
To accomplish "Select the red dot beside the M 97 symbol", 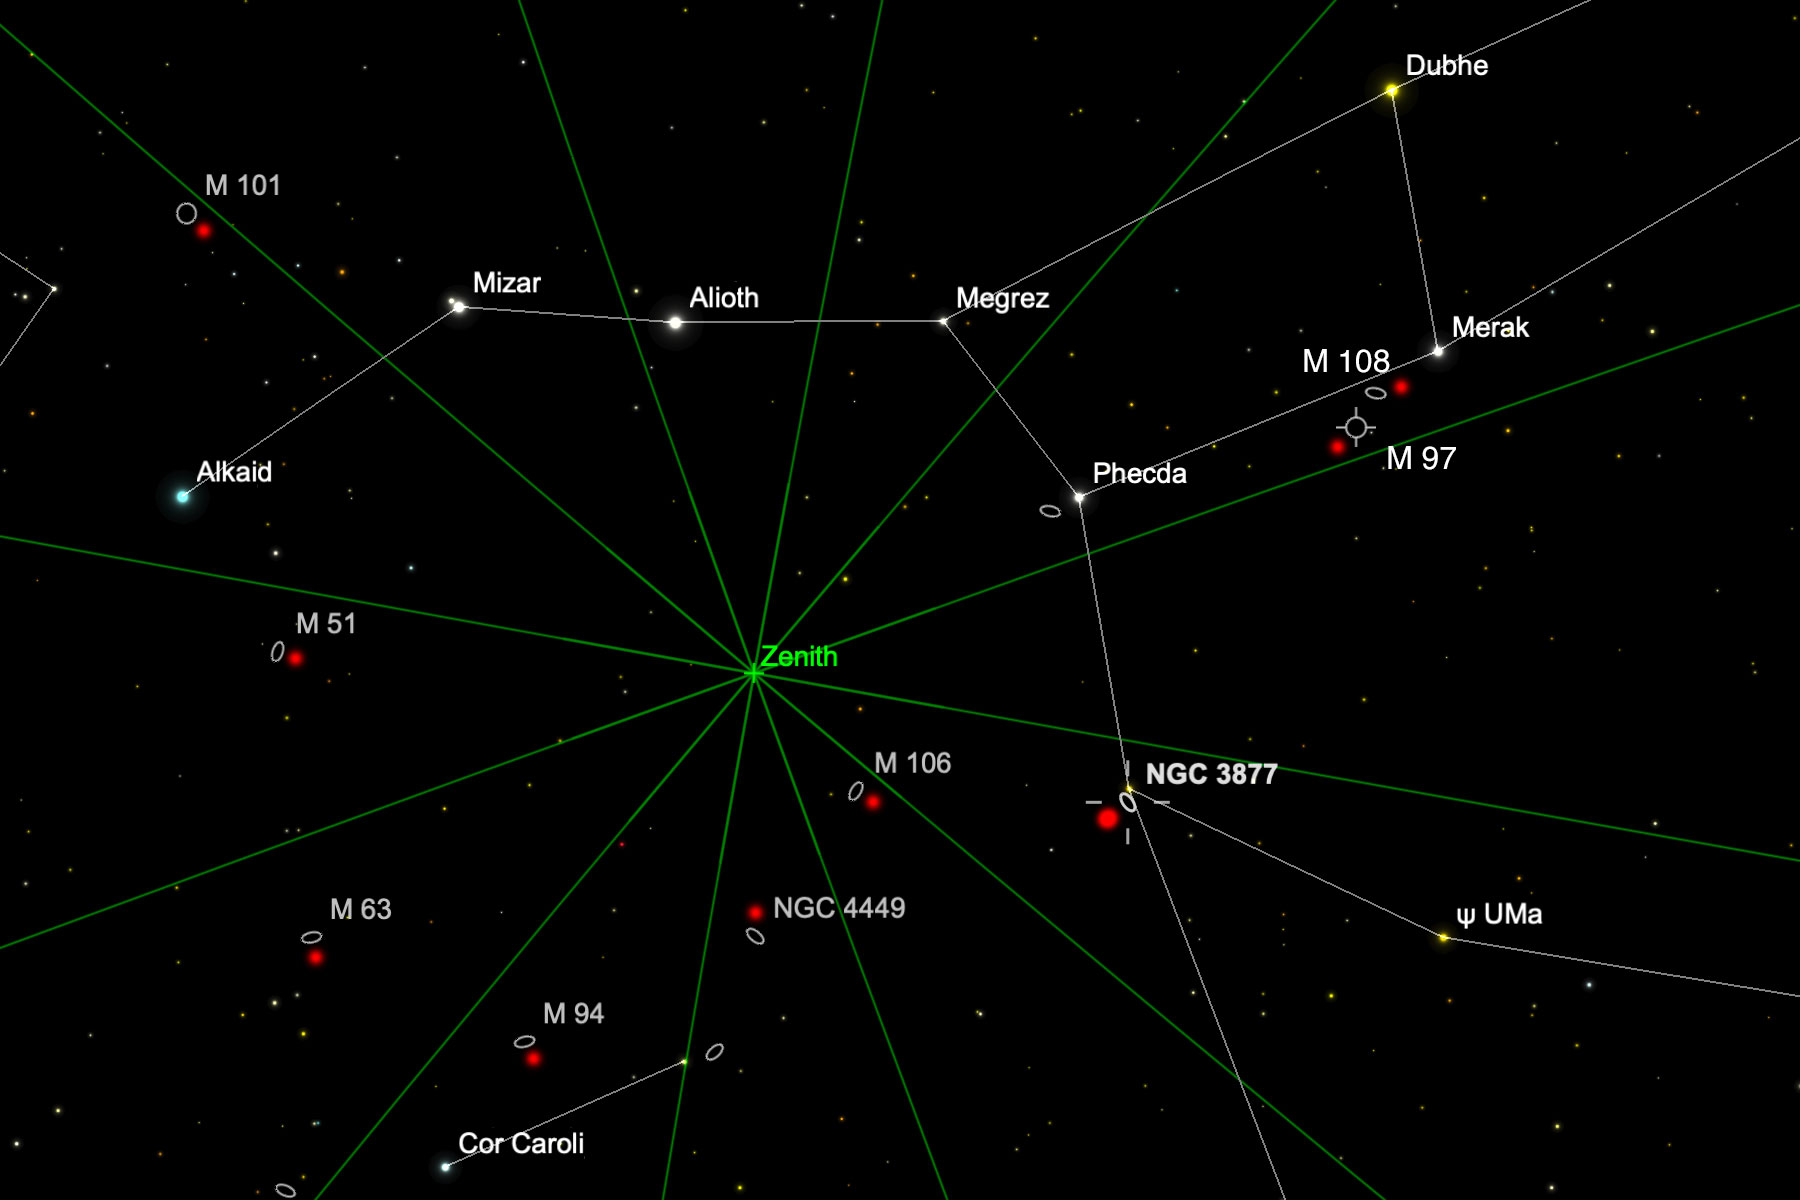I will [1338, 447].
